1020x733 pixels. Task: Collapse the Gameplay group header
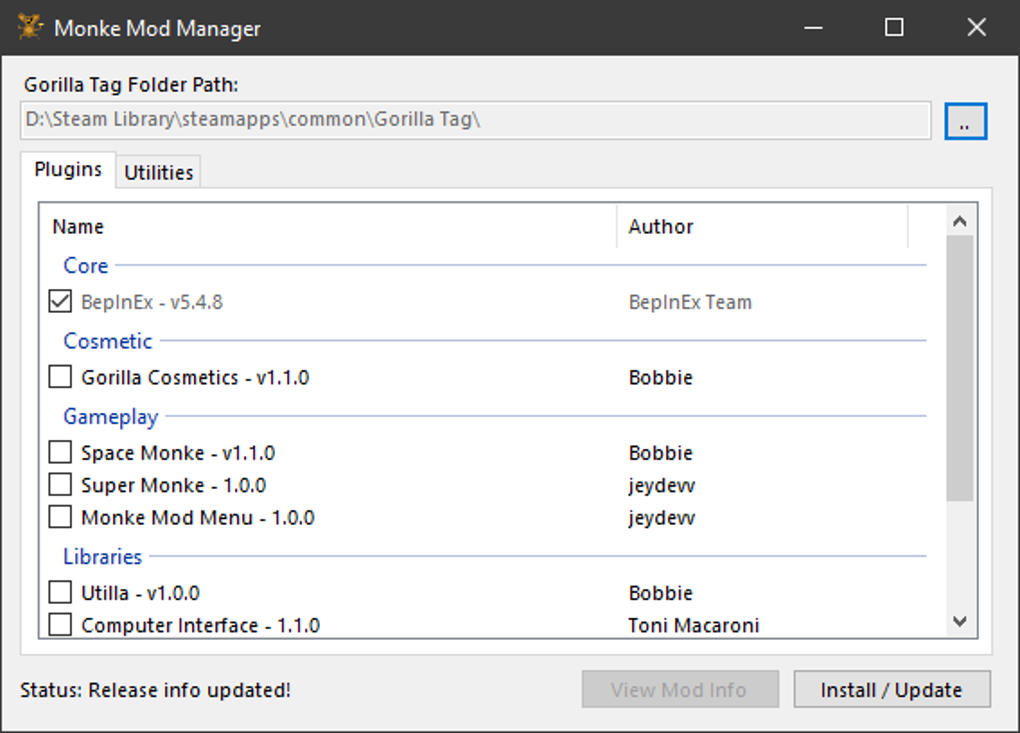(x=110, y=417)
